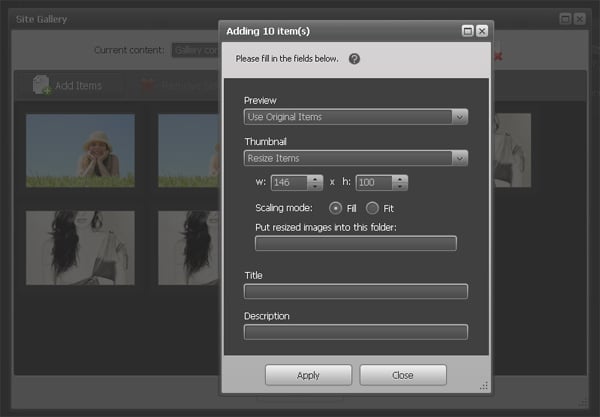Click the Add Items toolbar icon
The image size is (600, 417).
click(42, 86)
